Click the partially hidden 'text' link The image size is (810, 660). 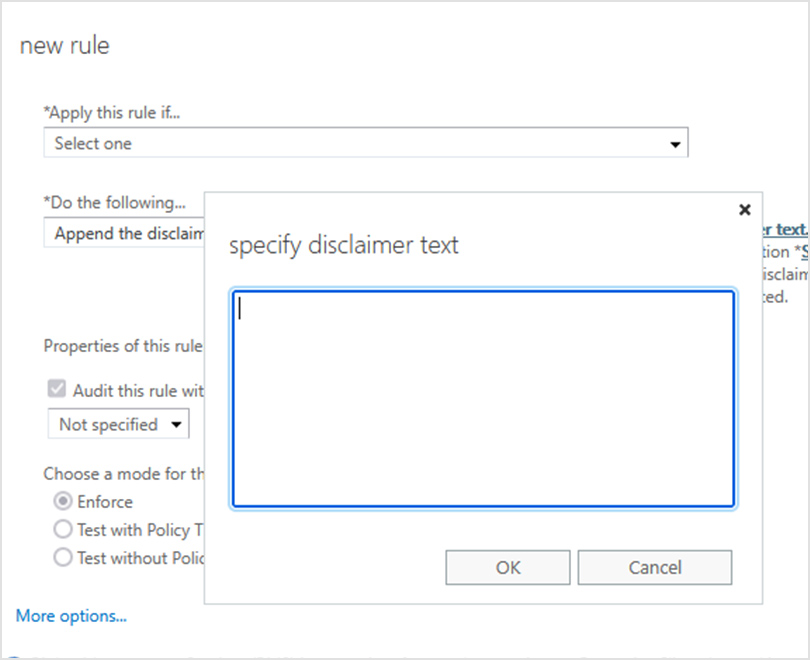click(785, 229)
